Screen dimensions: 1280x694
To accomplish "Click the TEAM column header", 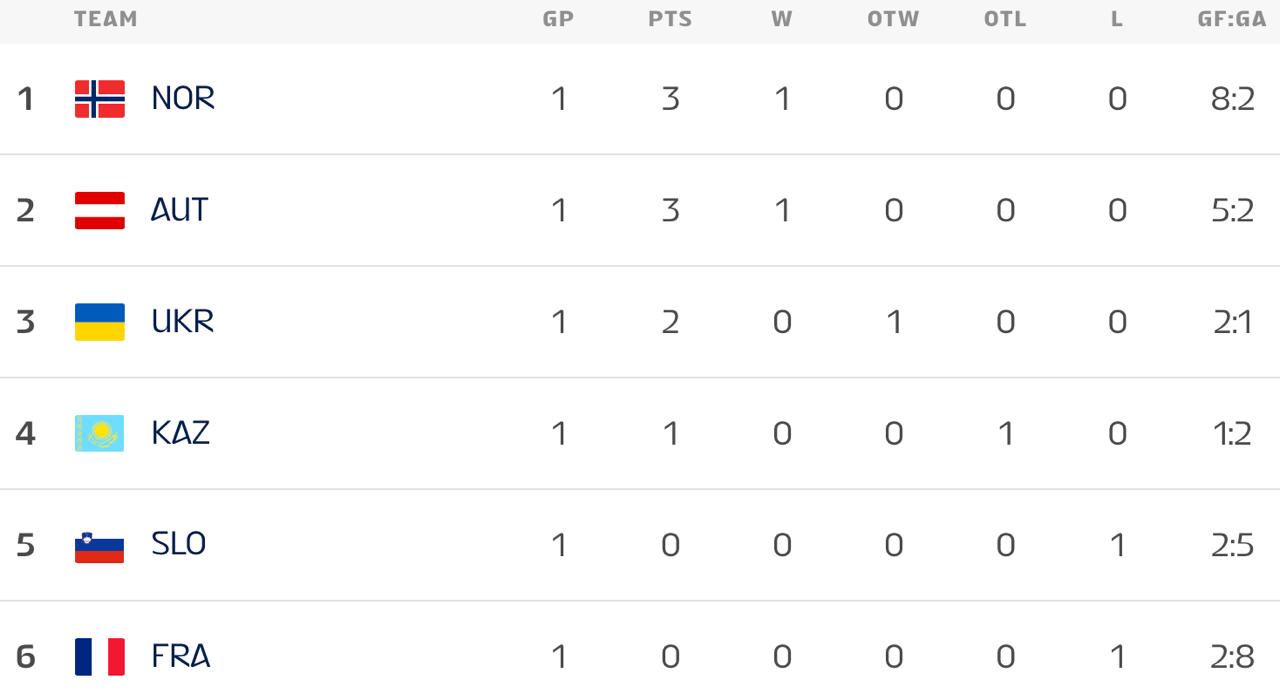I will pyautogui.click(x=105, y=19).
